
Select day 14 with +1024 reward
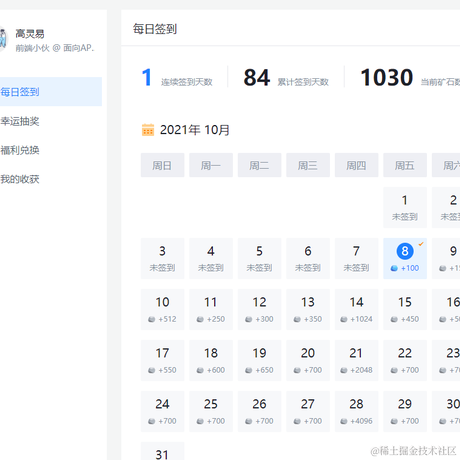[356, 309]
